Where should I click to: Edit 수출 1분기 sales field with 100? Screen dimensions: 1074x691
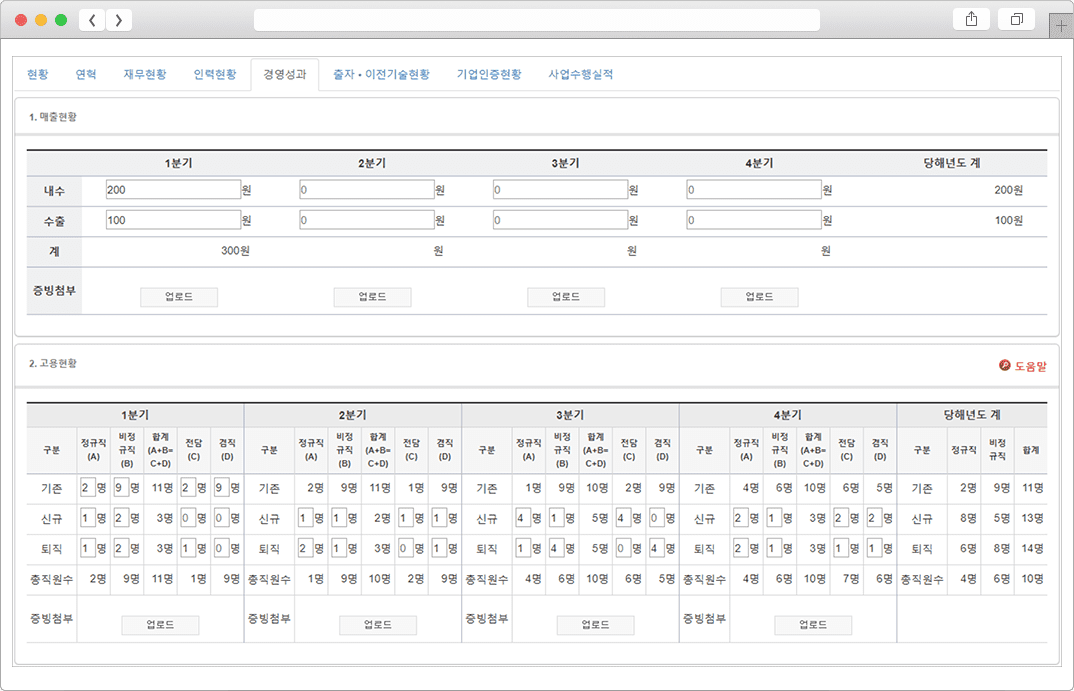point(173,220)
